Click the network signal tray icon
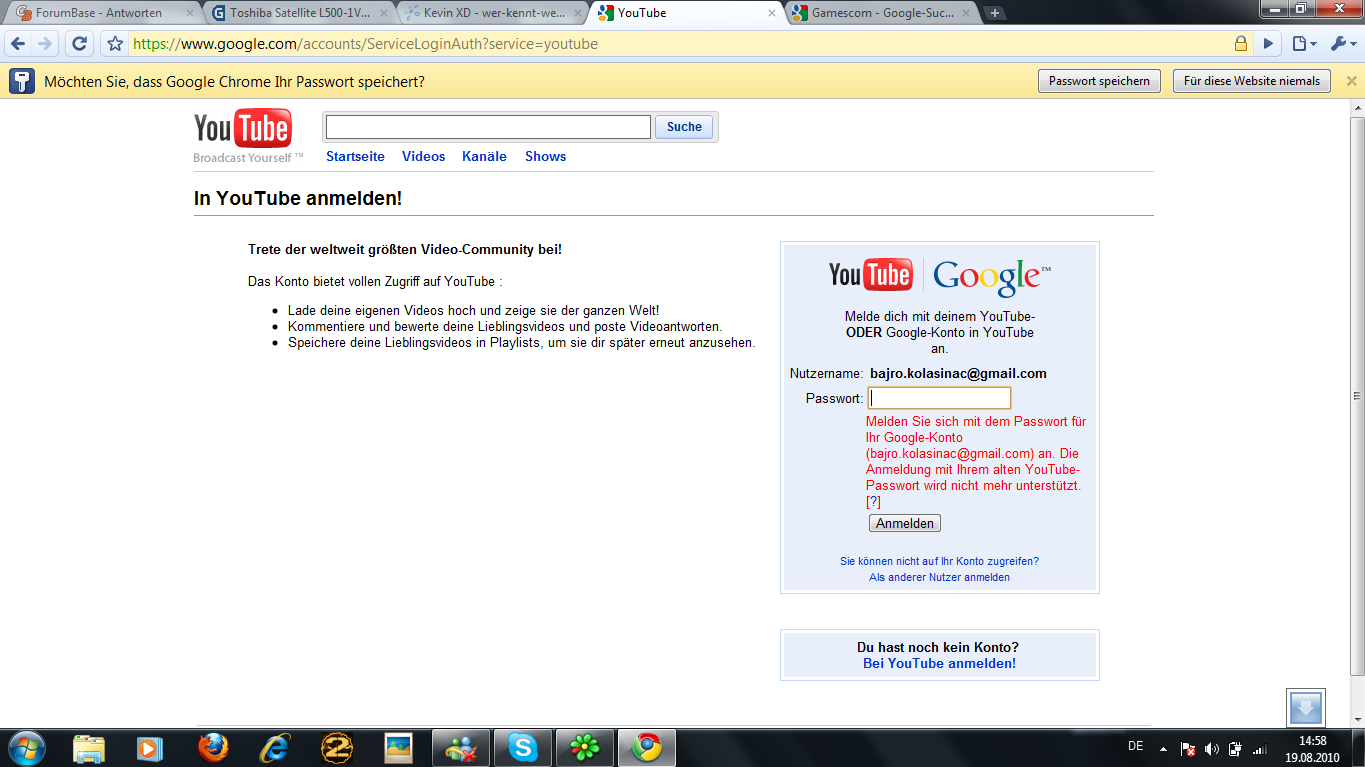Image resolution: width=1365 pixels, height=767 pixels. tap(1260, 748)
